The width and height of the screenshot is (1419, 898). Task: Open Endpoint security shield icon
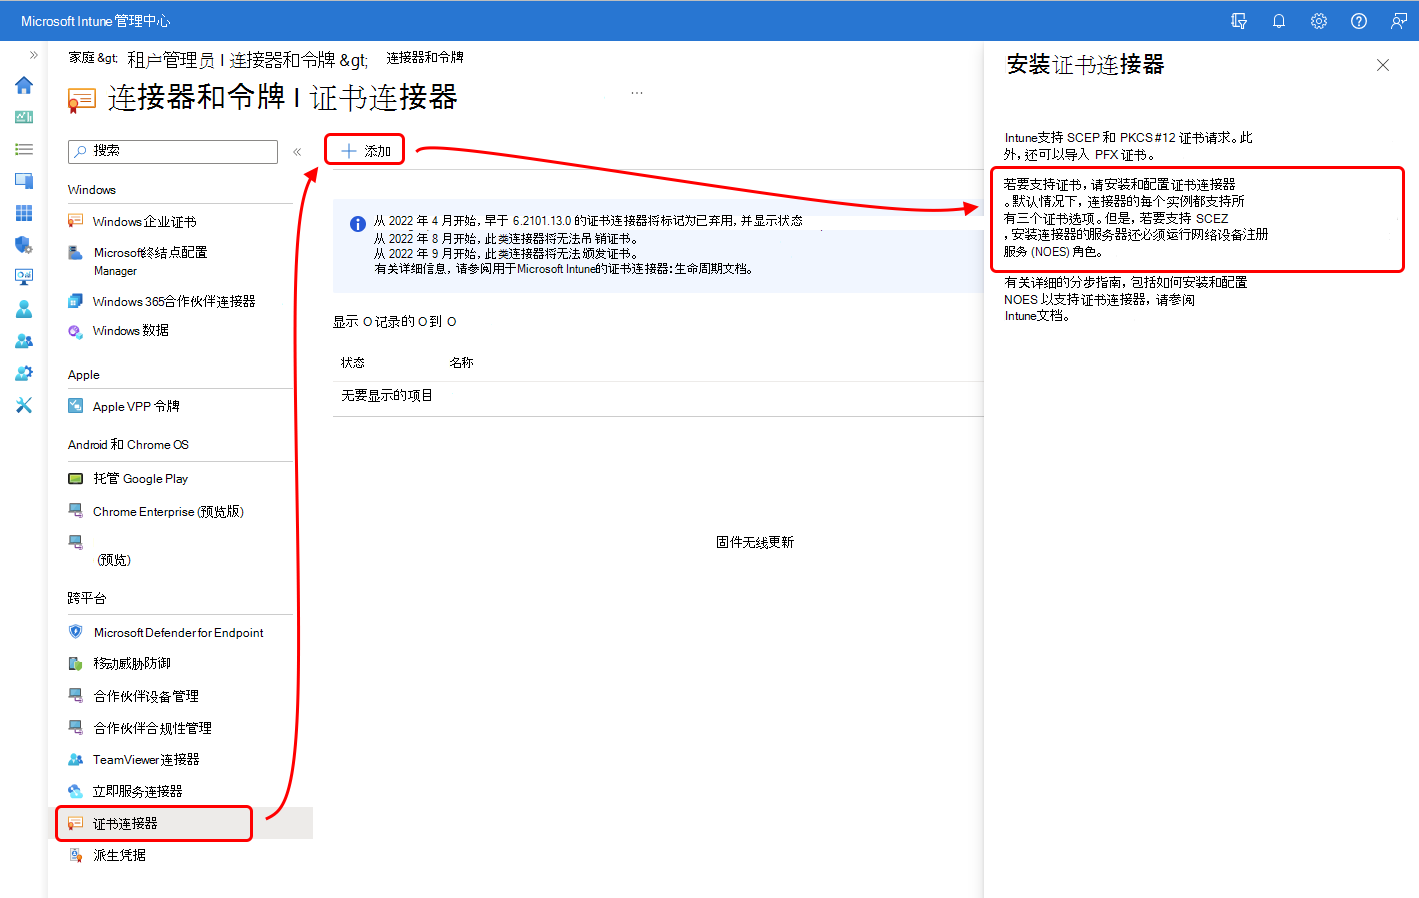(24, 245)
